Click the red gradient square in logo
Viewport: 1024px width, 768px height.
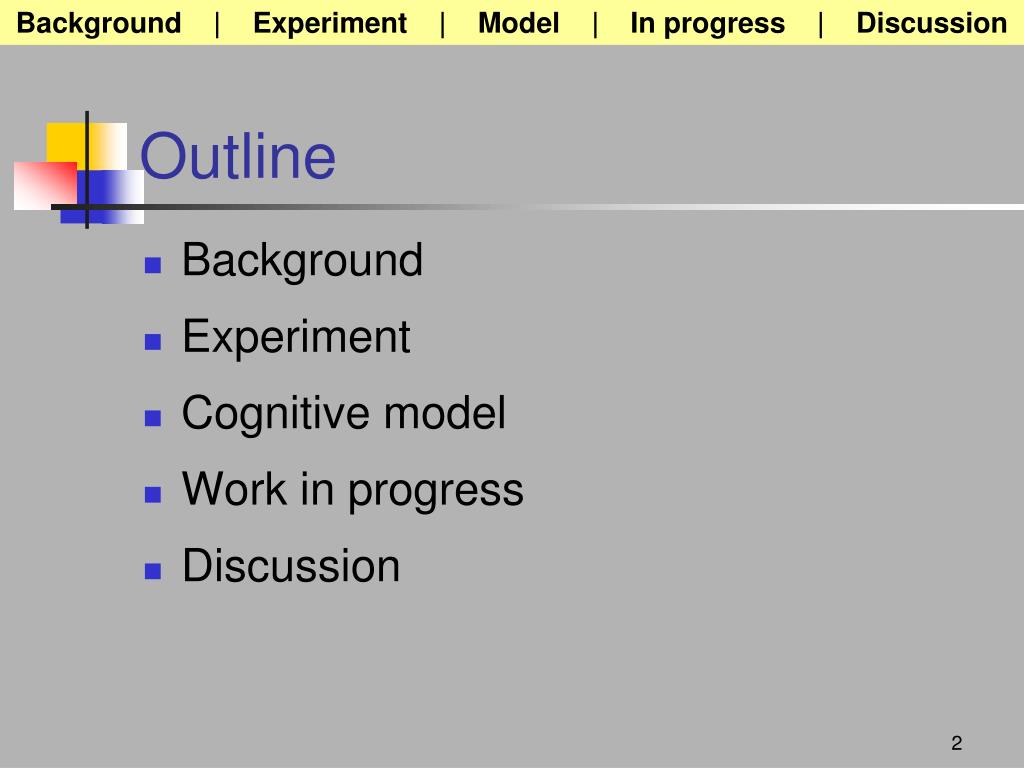pyautogui.click(x=45, y=185)
